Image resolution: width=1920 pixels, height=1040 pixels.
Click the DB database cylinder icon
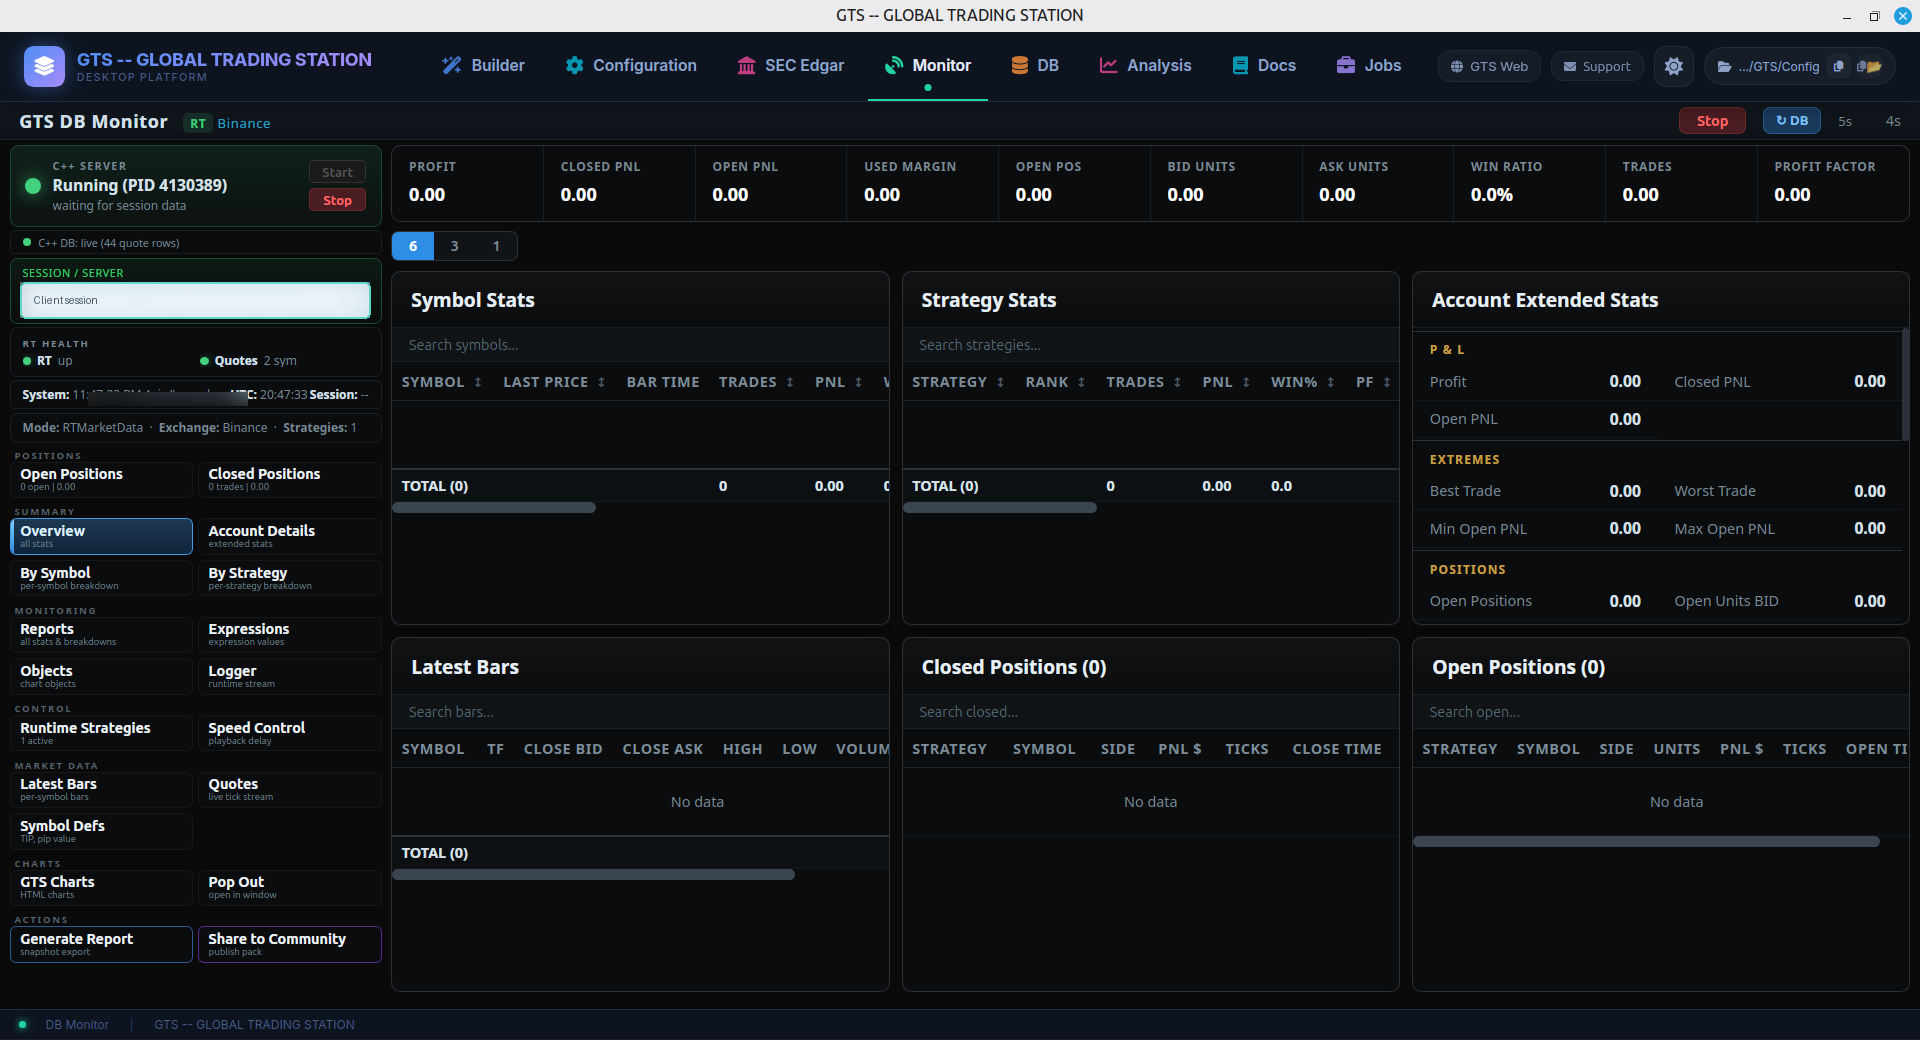click(x=1019, y=65)
